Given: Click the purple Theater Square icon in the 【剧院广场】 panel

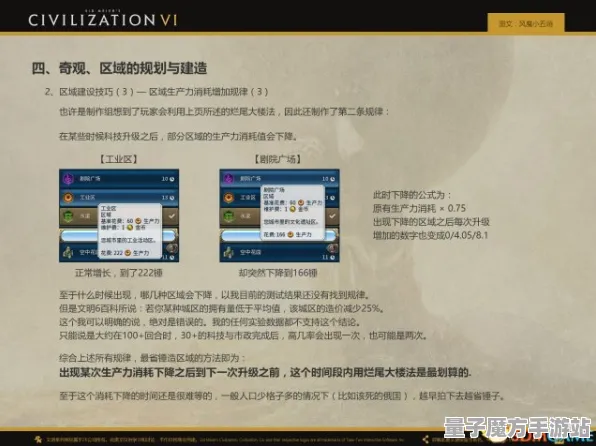Looking at the screenshot, I should [x=228, y=178].
